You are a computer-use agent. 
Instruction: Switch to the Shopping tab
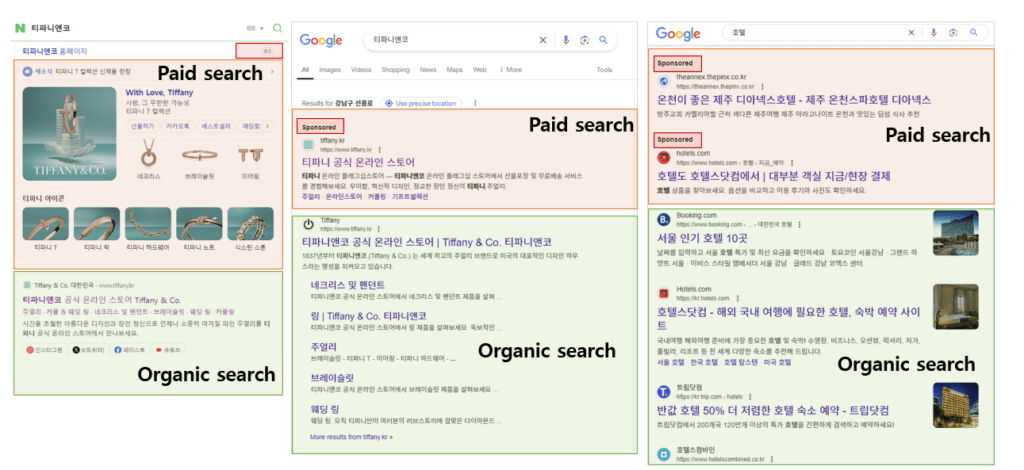point(395,69)
